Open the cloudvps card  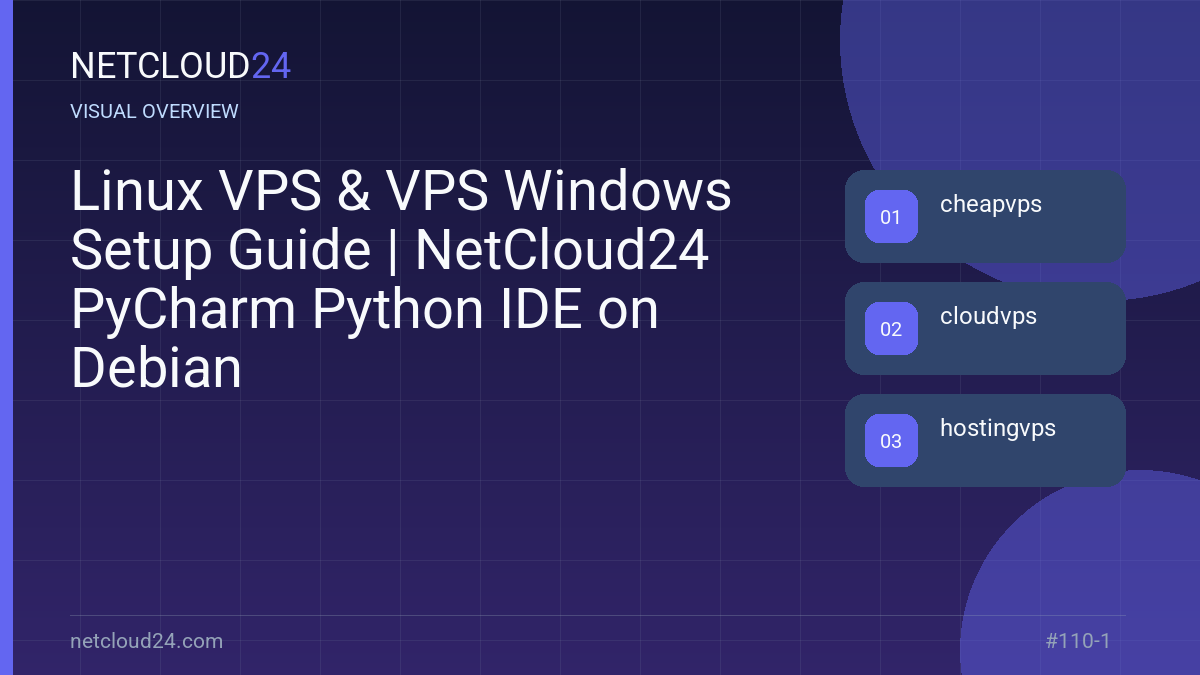coord(985,329)
